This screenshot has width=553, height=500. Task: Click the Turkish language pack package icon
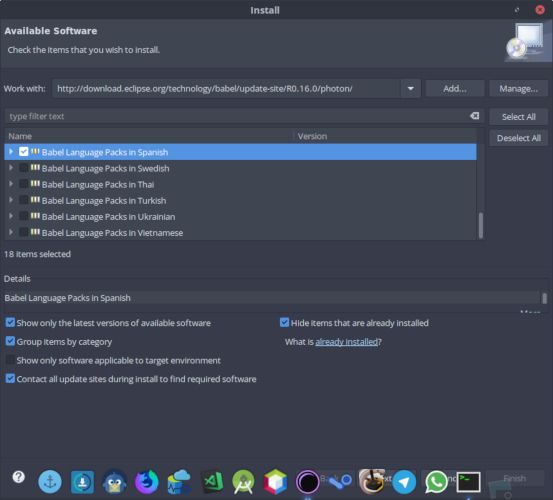pyautogui.click(x=35, y=200)
